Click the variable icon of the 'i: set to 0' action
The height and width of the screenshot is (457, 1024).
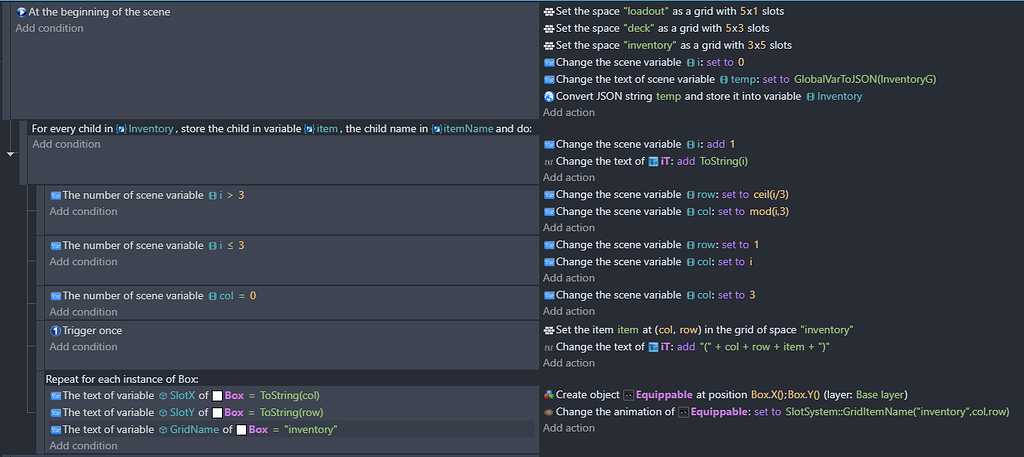pyautogui.click(x=549, y=63)
